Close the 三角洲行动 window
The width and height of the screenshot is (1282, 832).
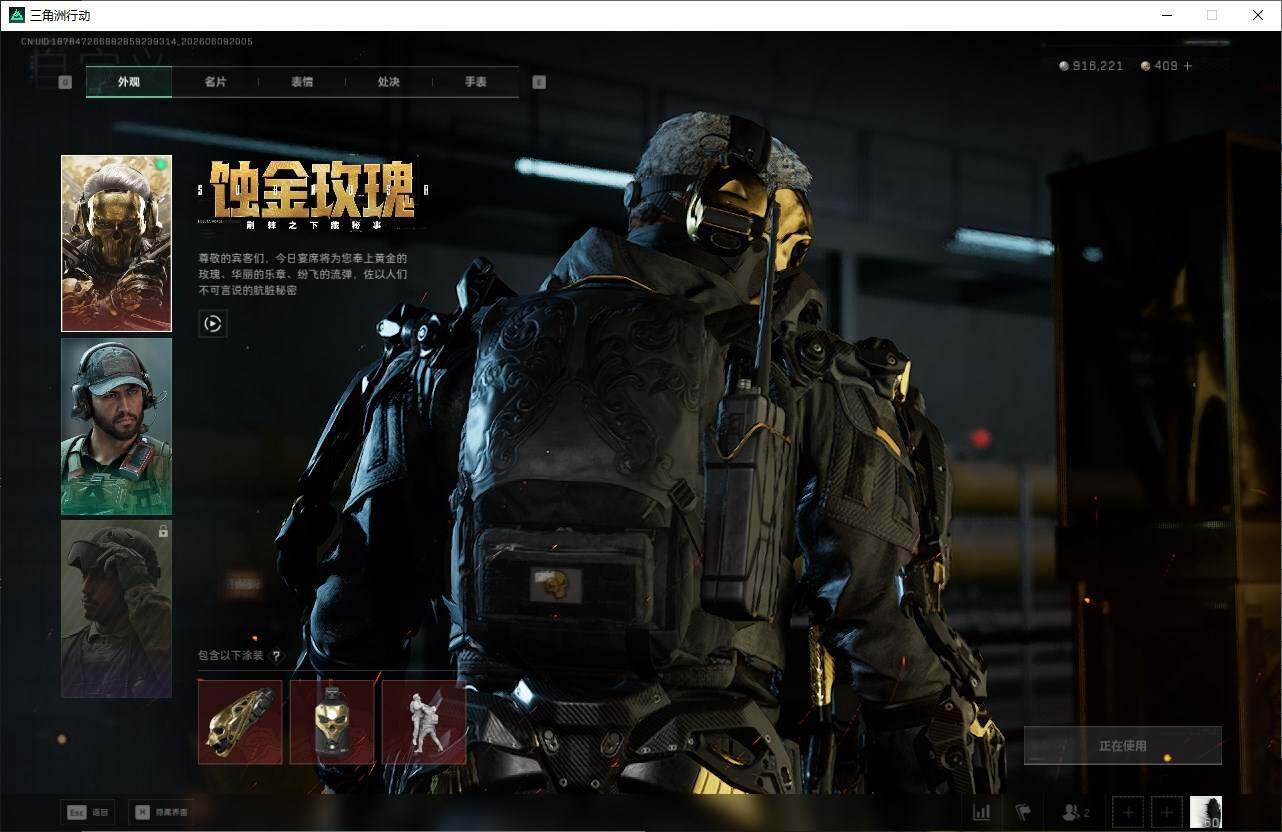[1258, 15]
